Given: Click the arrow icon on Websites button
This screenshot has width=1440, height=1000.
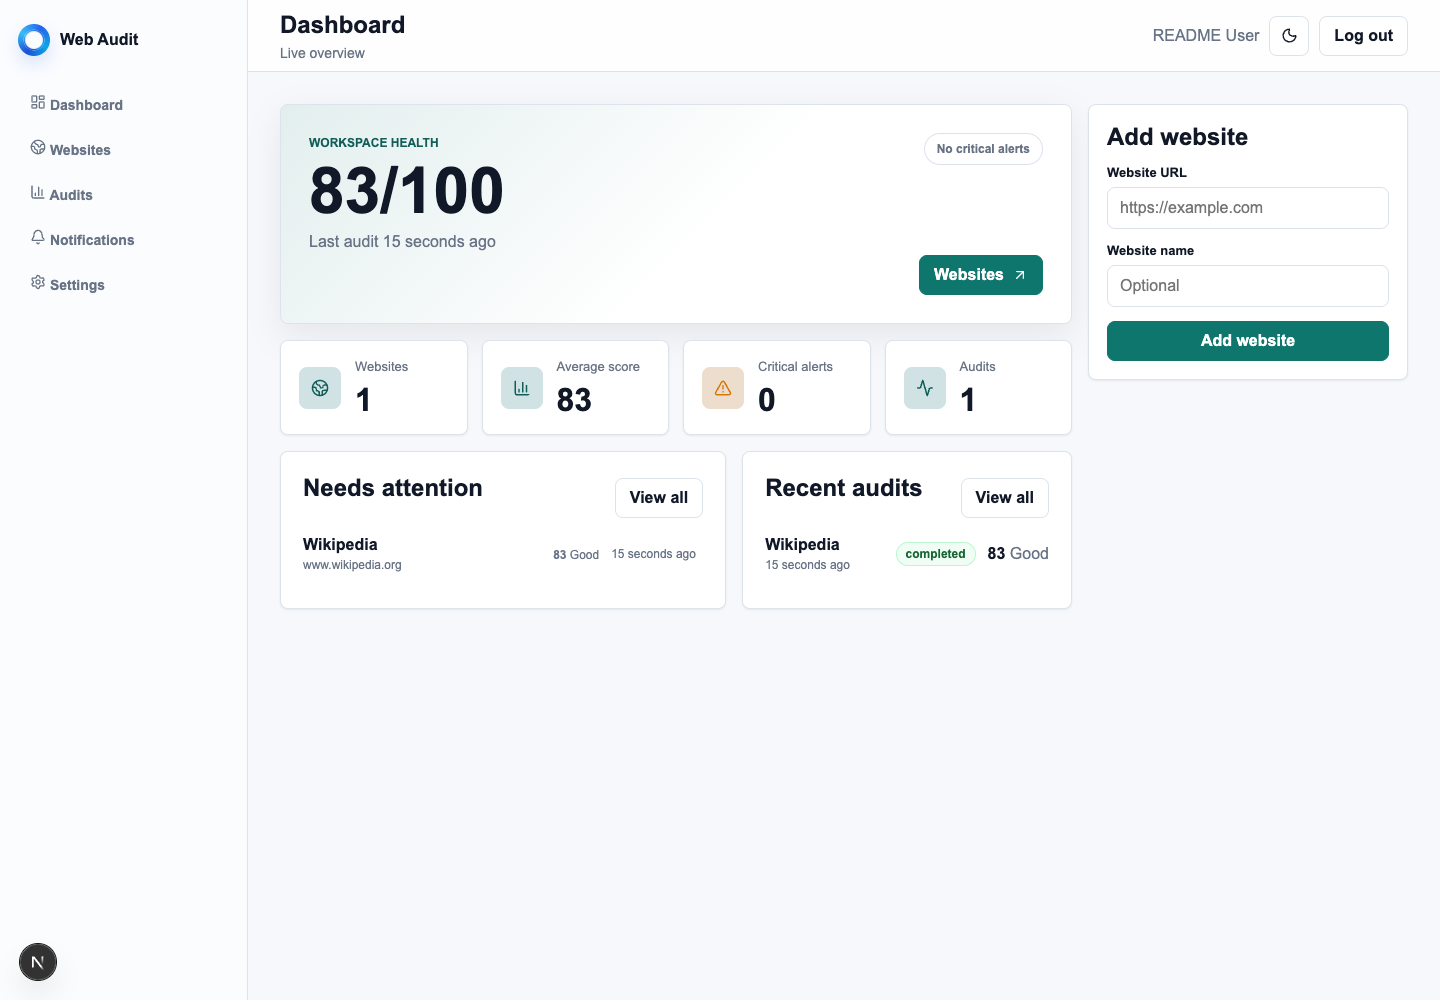Looking at the screenshot, I should (1020, 275).
